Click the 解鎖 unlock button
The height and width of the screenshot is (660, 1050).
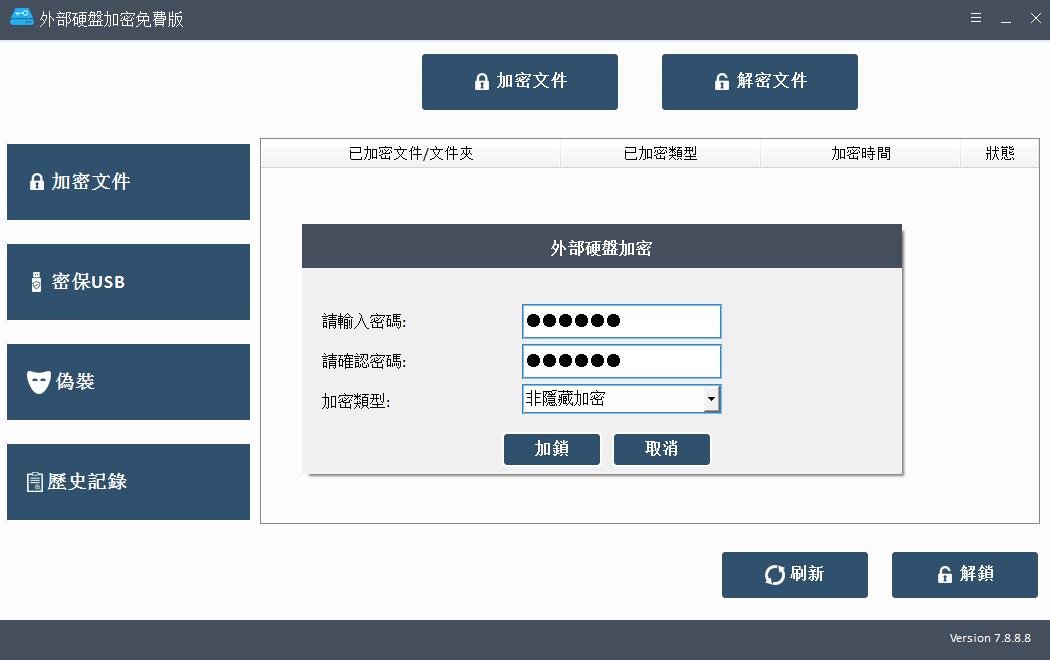(x=965, y=575)
